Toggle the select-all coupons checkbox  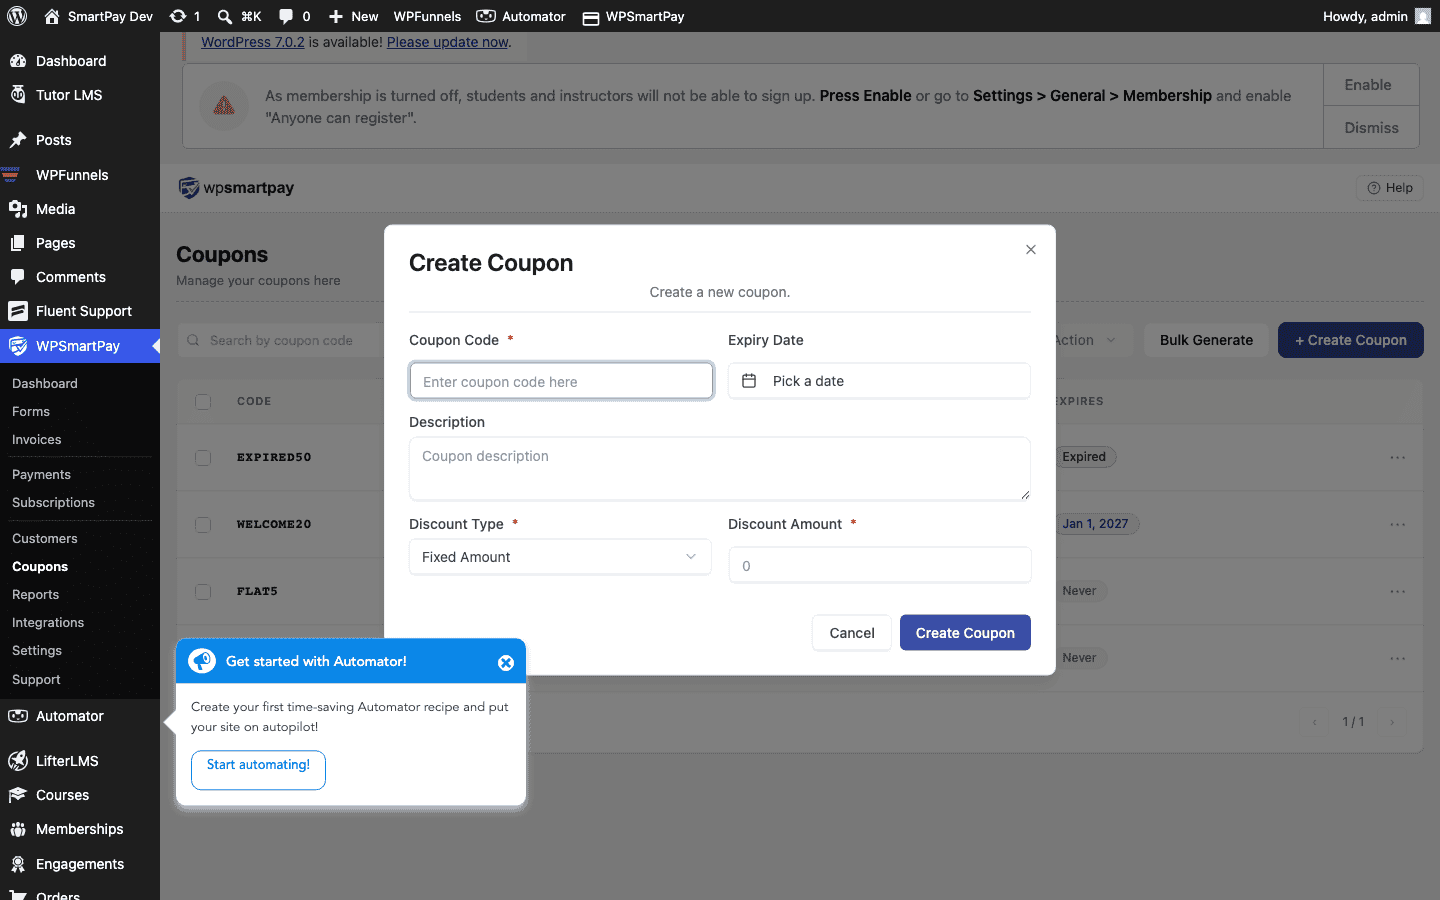pos(203,401)
